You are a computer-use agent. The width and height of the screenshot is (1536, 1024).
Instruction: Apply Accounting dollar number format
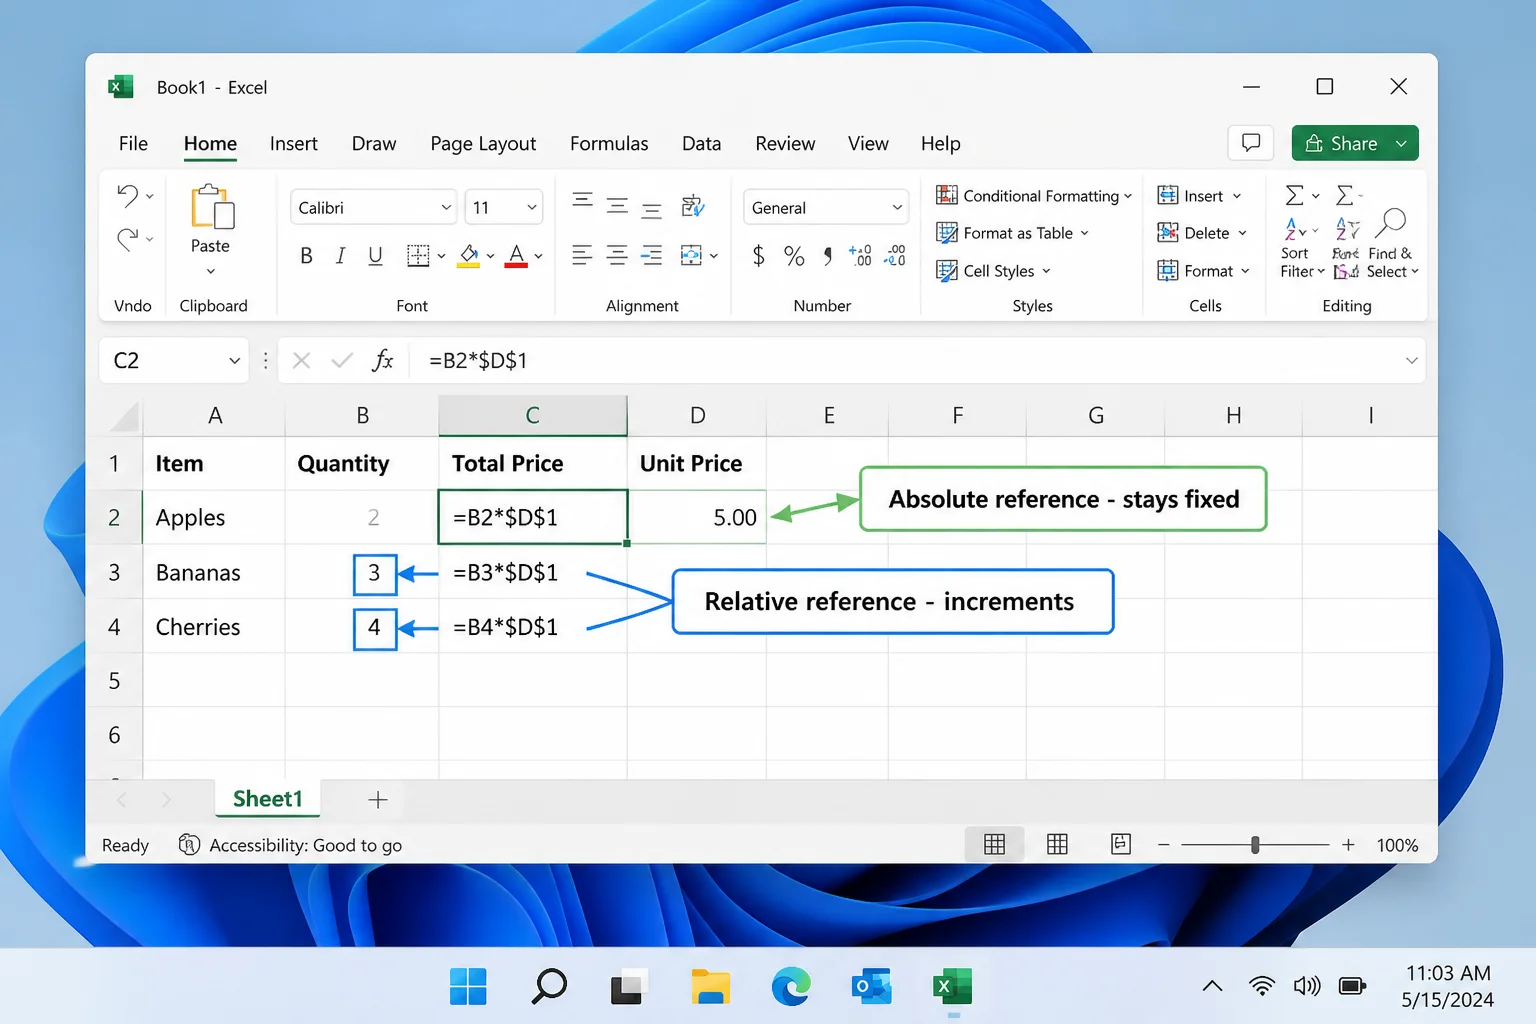759,256
